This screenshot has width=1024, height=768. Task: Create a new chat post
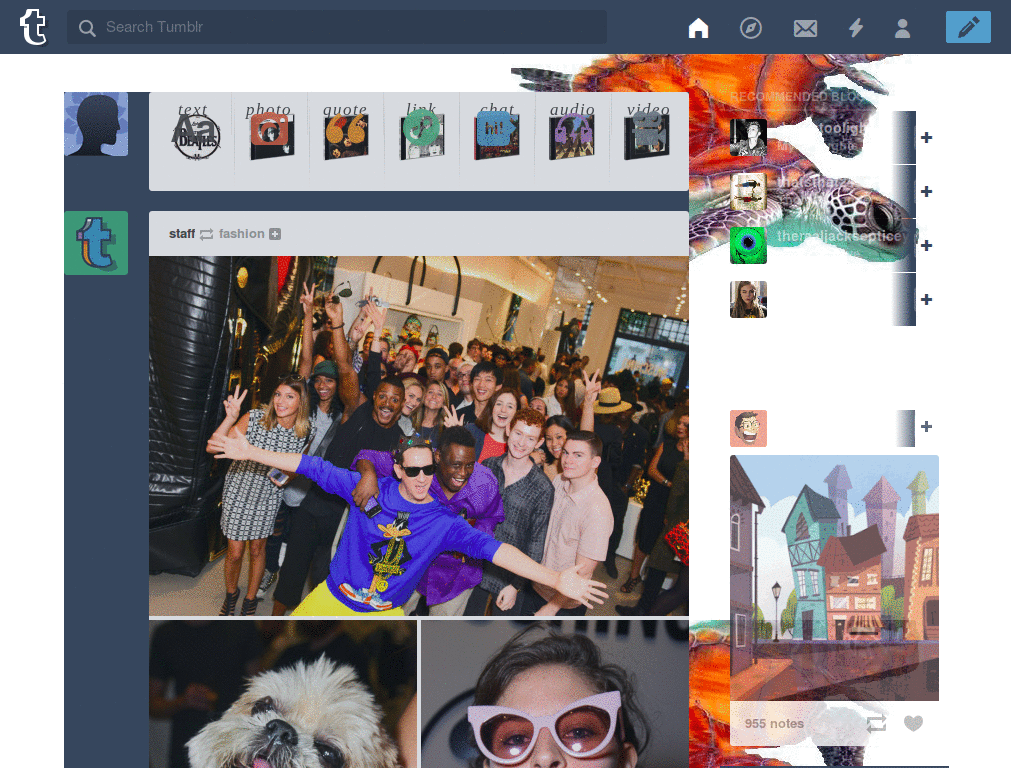[497, 133]
